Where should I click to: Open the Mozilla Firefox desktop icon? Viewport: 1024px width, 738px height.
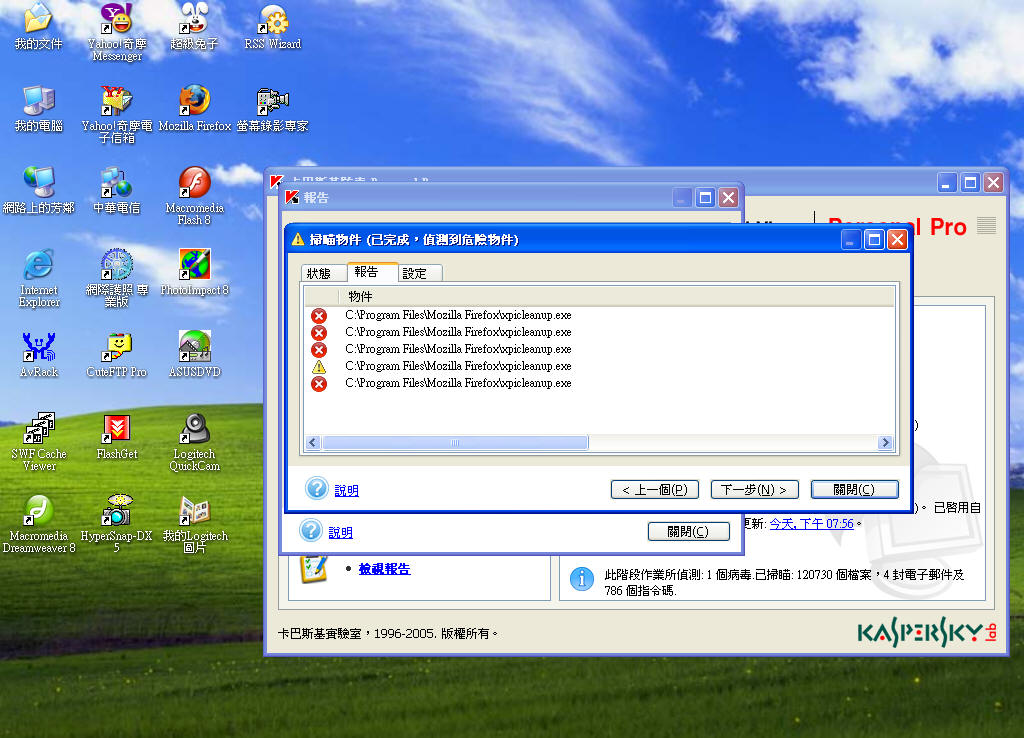tap(195, 101)
